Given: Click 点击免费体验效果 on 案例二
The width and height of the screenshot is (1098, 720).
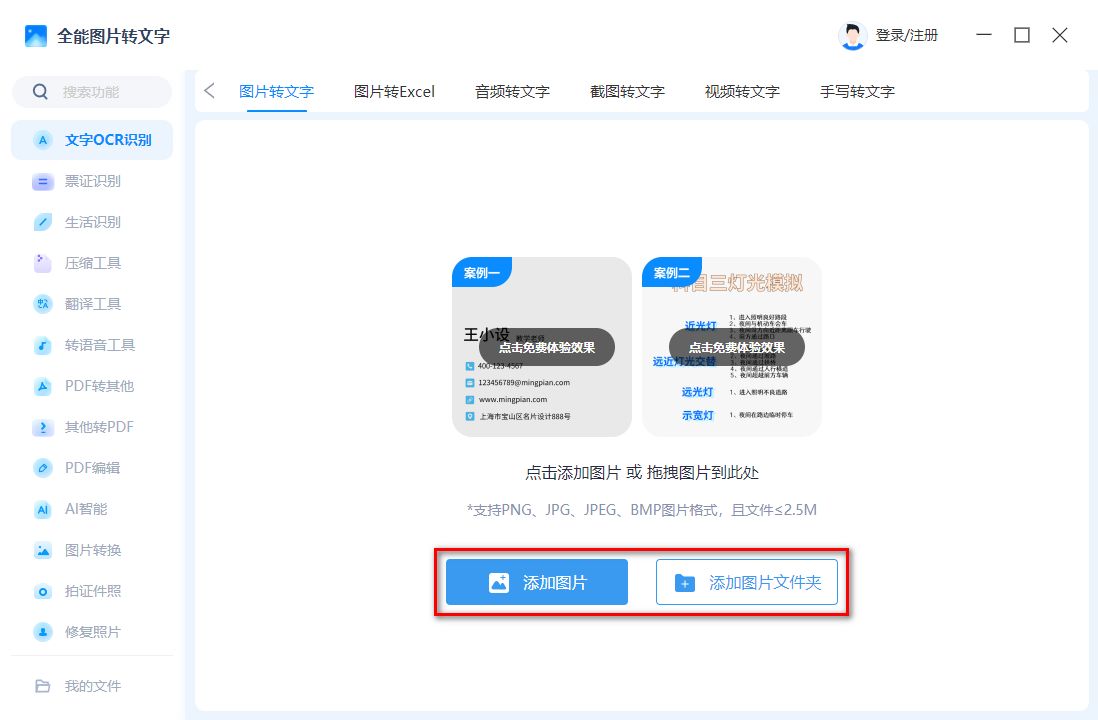Looking at the screenshot, I should point(737,347).
